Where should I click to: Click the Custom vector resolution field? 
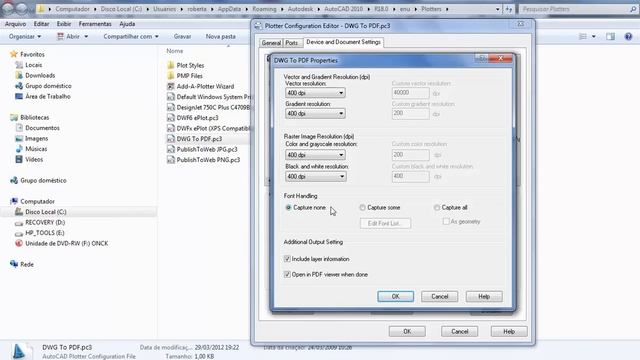(x=411, y=93)
